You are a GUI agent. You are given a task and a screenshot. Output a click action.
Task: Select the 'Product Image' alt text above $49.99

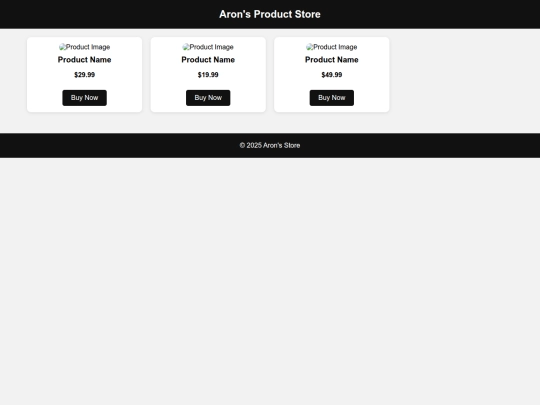pyautogui.click(x=335, y=47)
